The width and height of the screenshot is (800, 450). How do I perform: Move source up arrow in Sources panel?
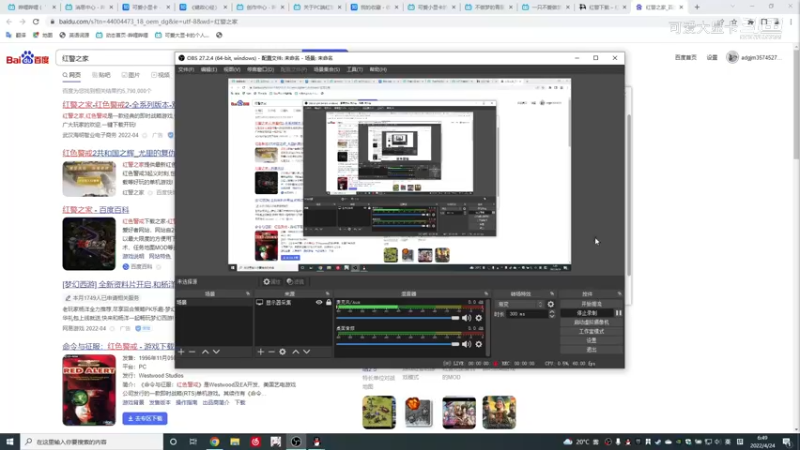[295, 352]
